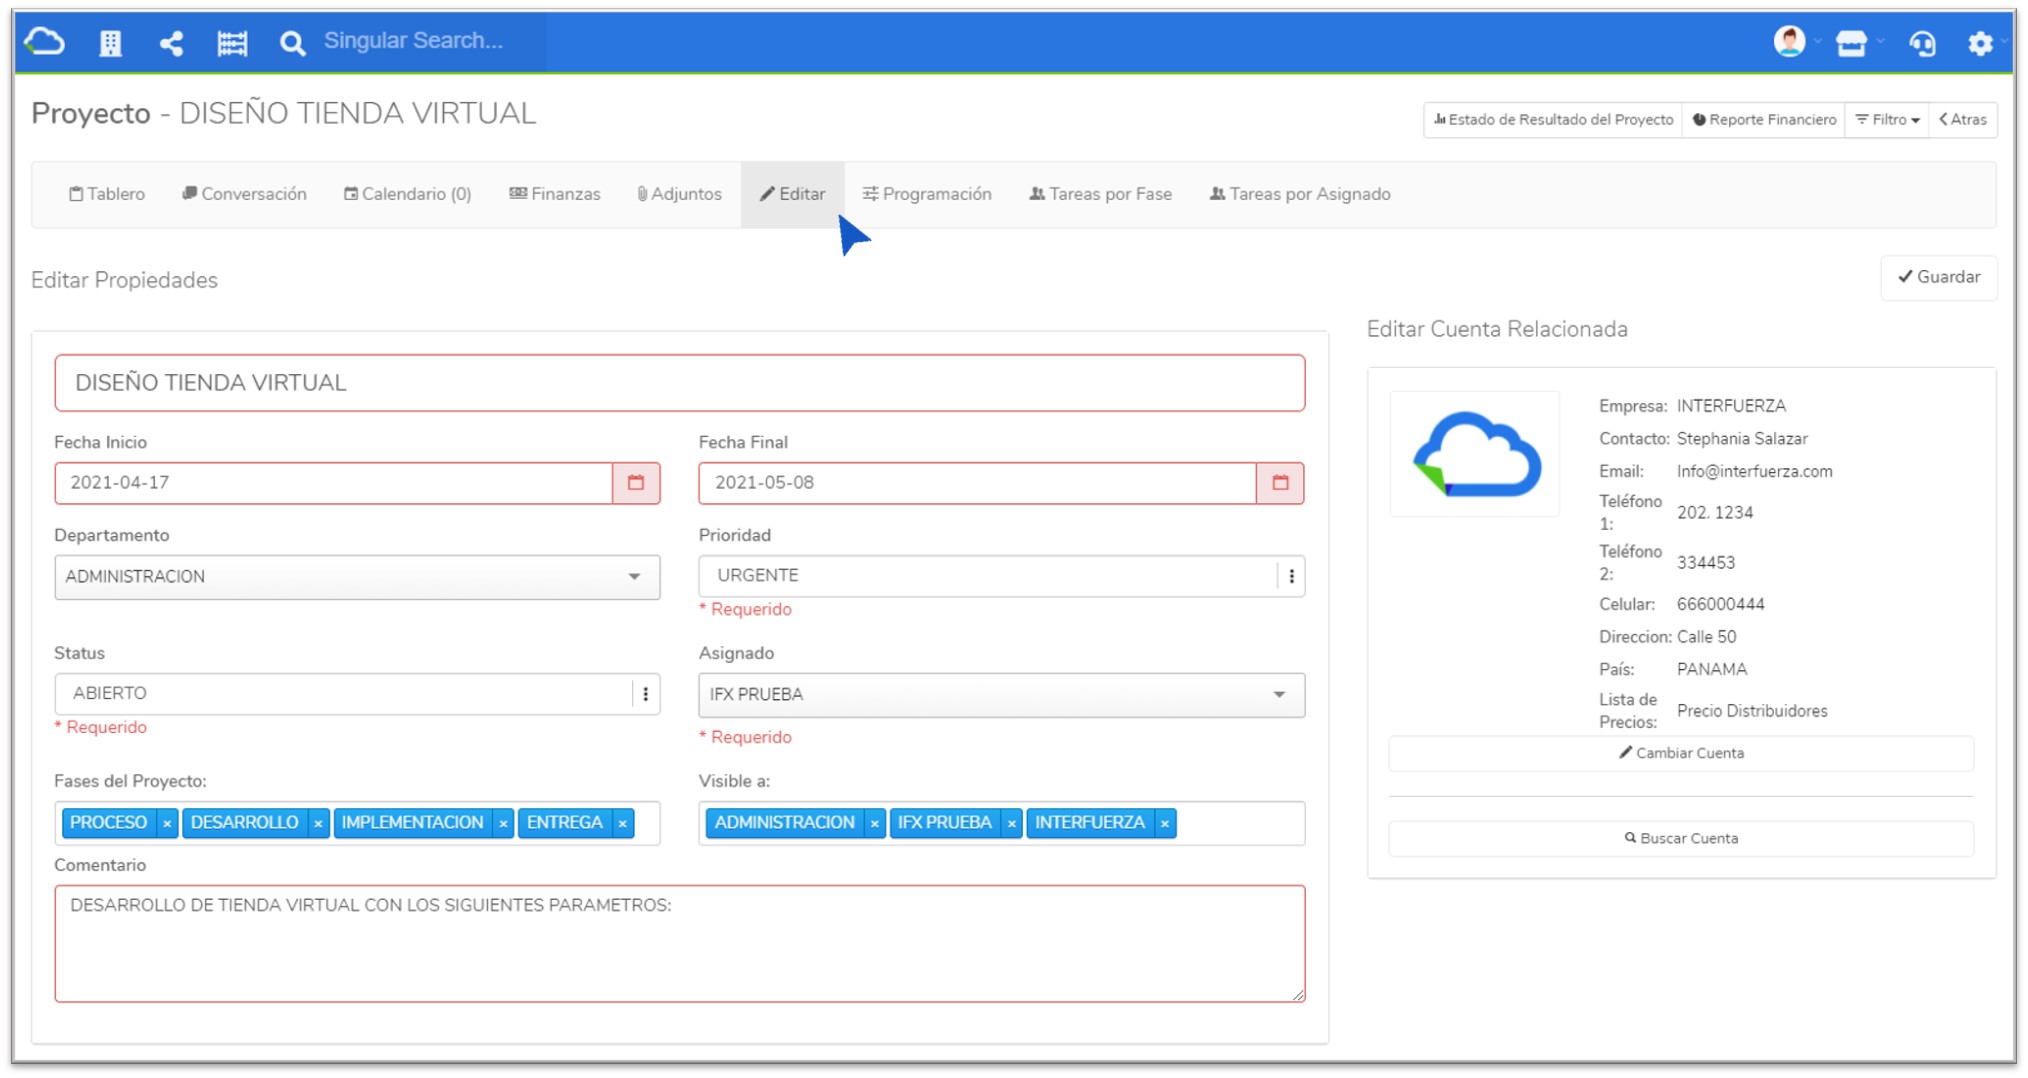
Task: Open the Reporte Financiero button
Action: pos(1764,120)
